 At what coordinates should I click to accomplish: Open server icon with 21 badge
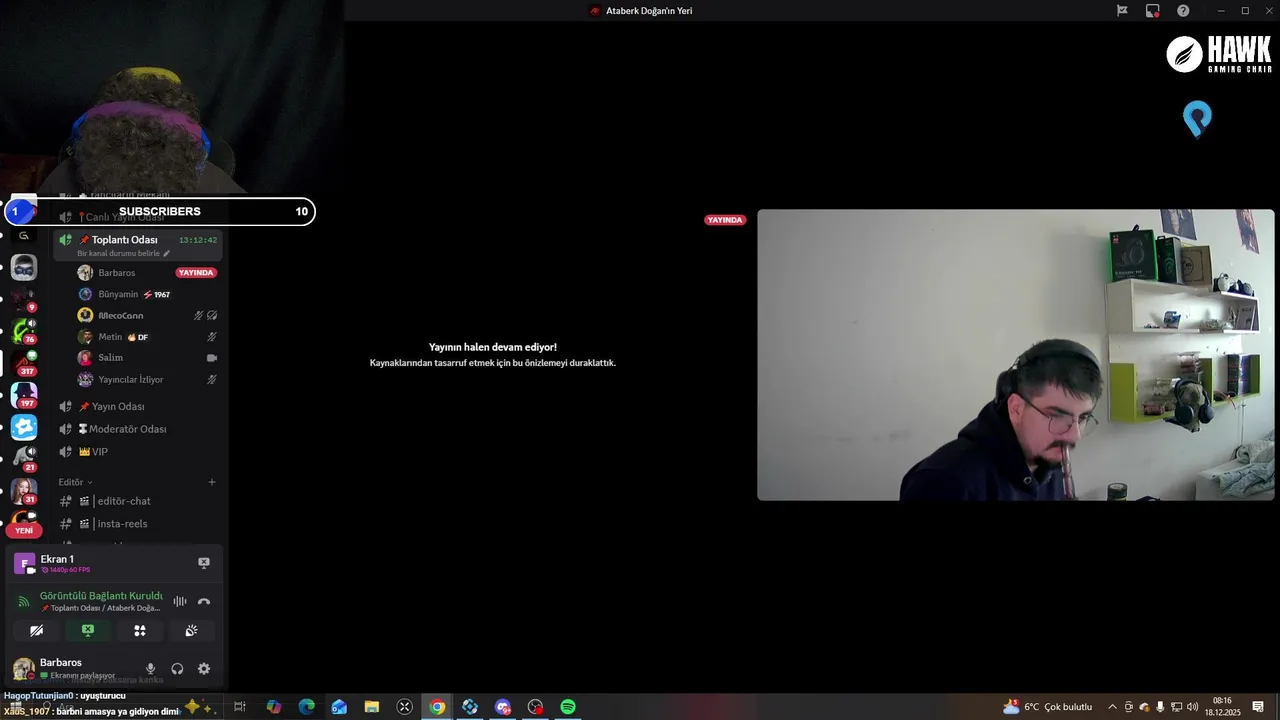click(x=24, y=458)
